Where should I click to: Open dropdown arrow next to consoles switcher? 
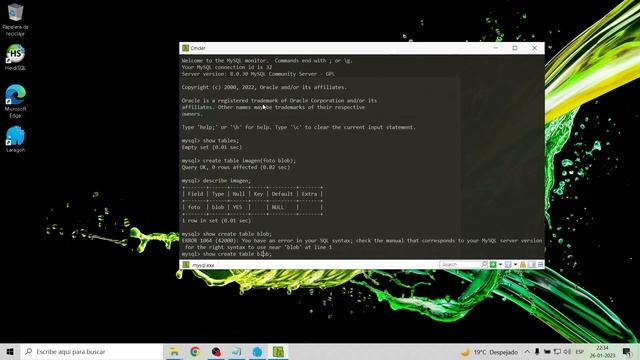[x=515, y=265]
